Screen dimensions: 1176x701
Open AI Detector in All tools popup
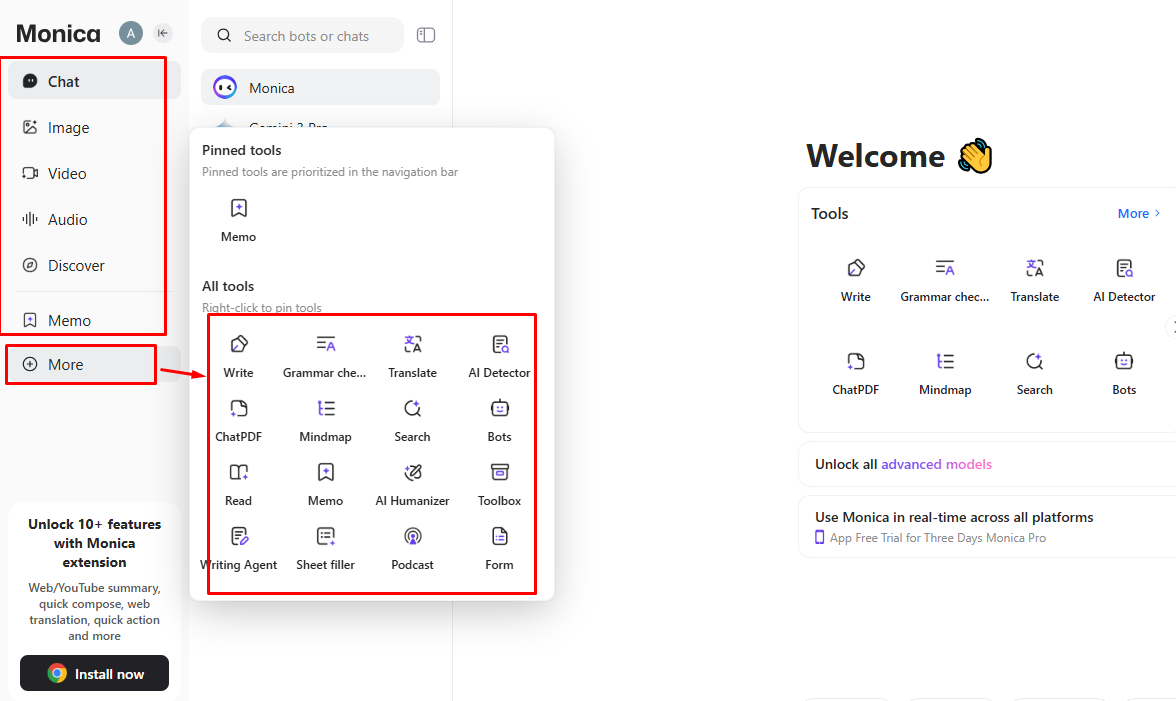click(500, 357)
